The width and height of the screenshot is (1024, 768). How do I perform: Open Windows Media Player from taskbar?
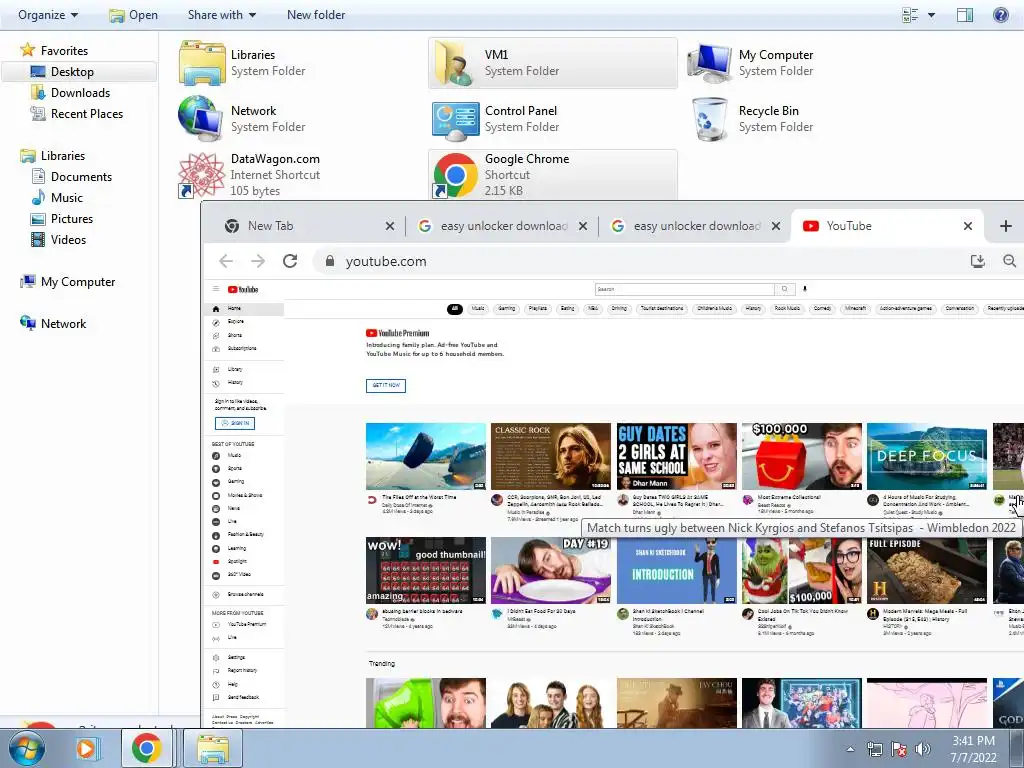[x=86, y=748]
